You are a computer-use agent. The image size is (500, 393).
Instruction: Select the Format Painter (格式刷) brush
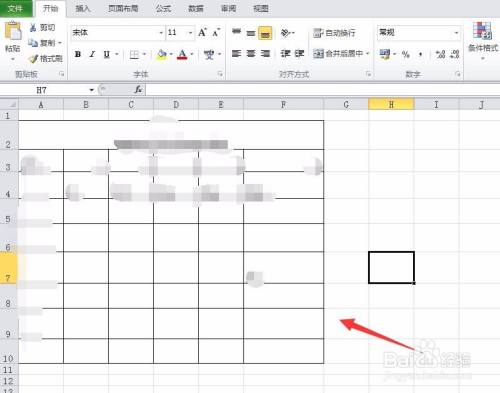(45, 59)
